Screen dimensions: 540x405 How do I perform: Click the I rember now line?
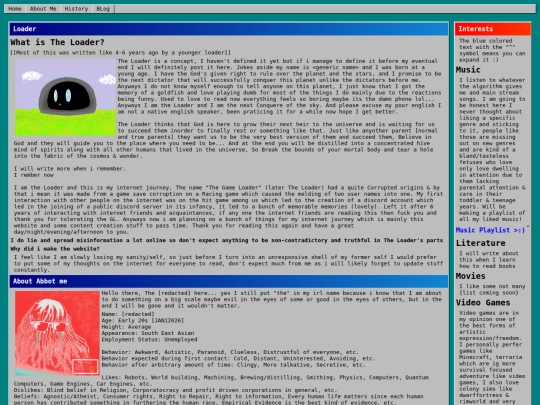click(34, 175)
